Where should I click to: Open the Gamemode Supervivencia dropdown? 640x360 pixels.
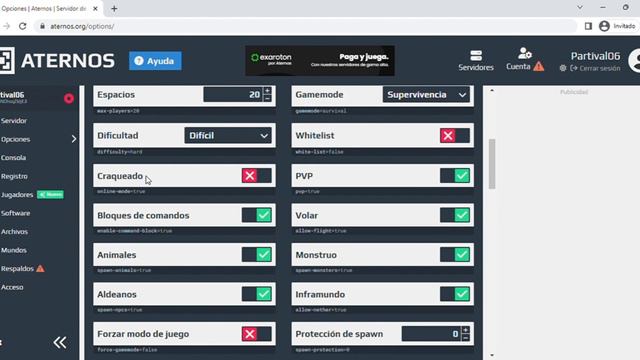pos(426,95)
